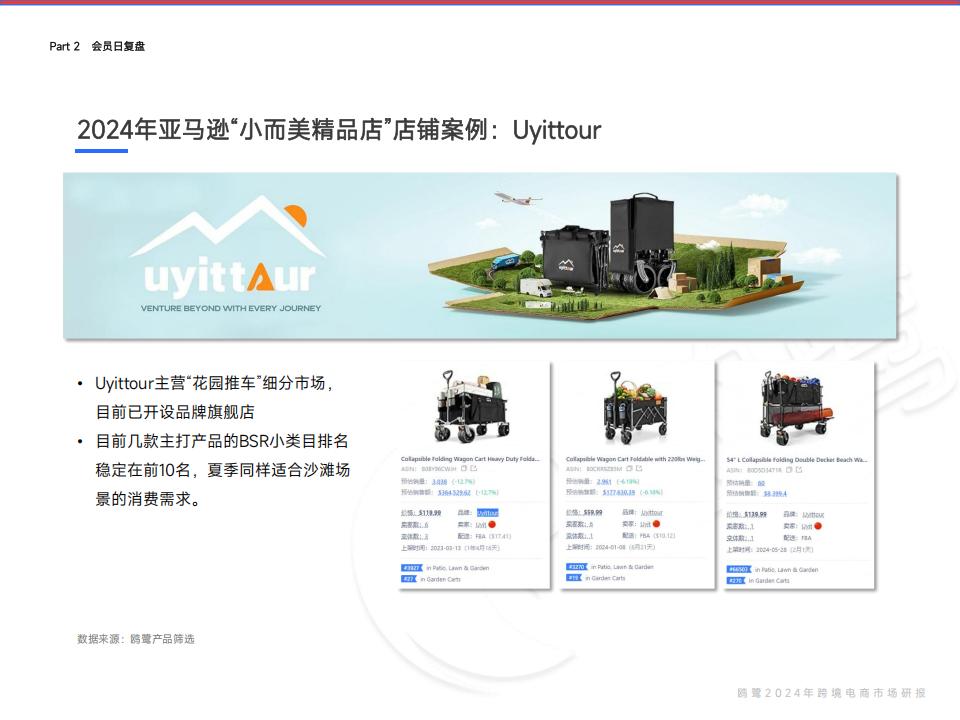The width and height of the screenshot is (960, 720).
Task: Click FBA fulfillment text in $59.99 card
Action: (x=645, y=536)
